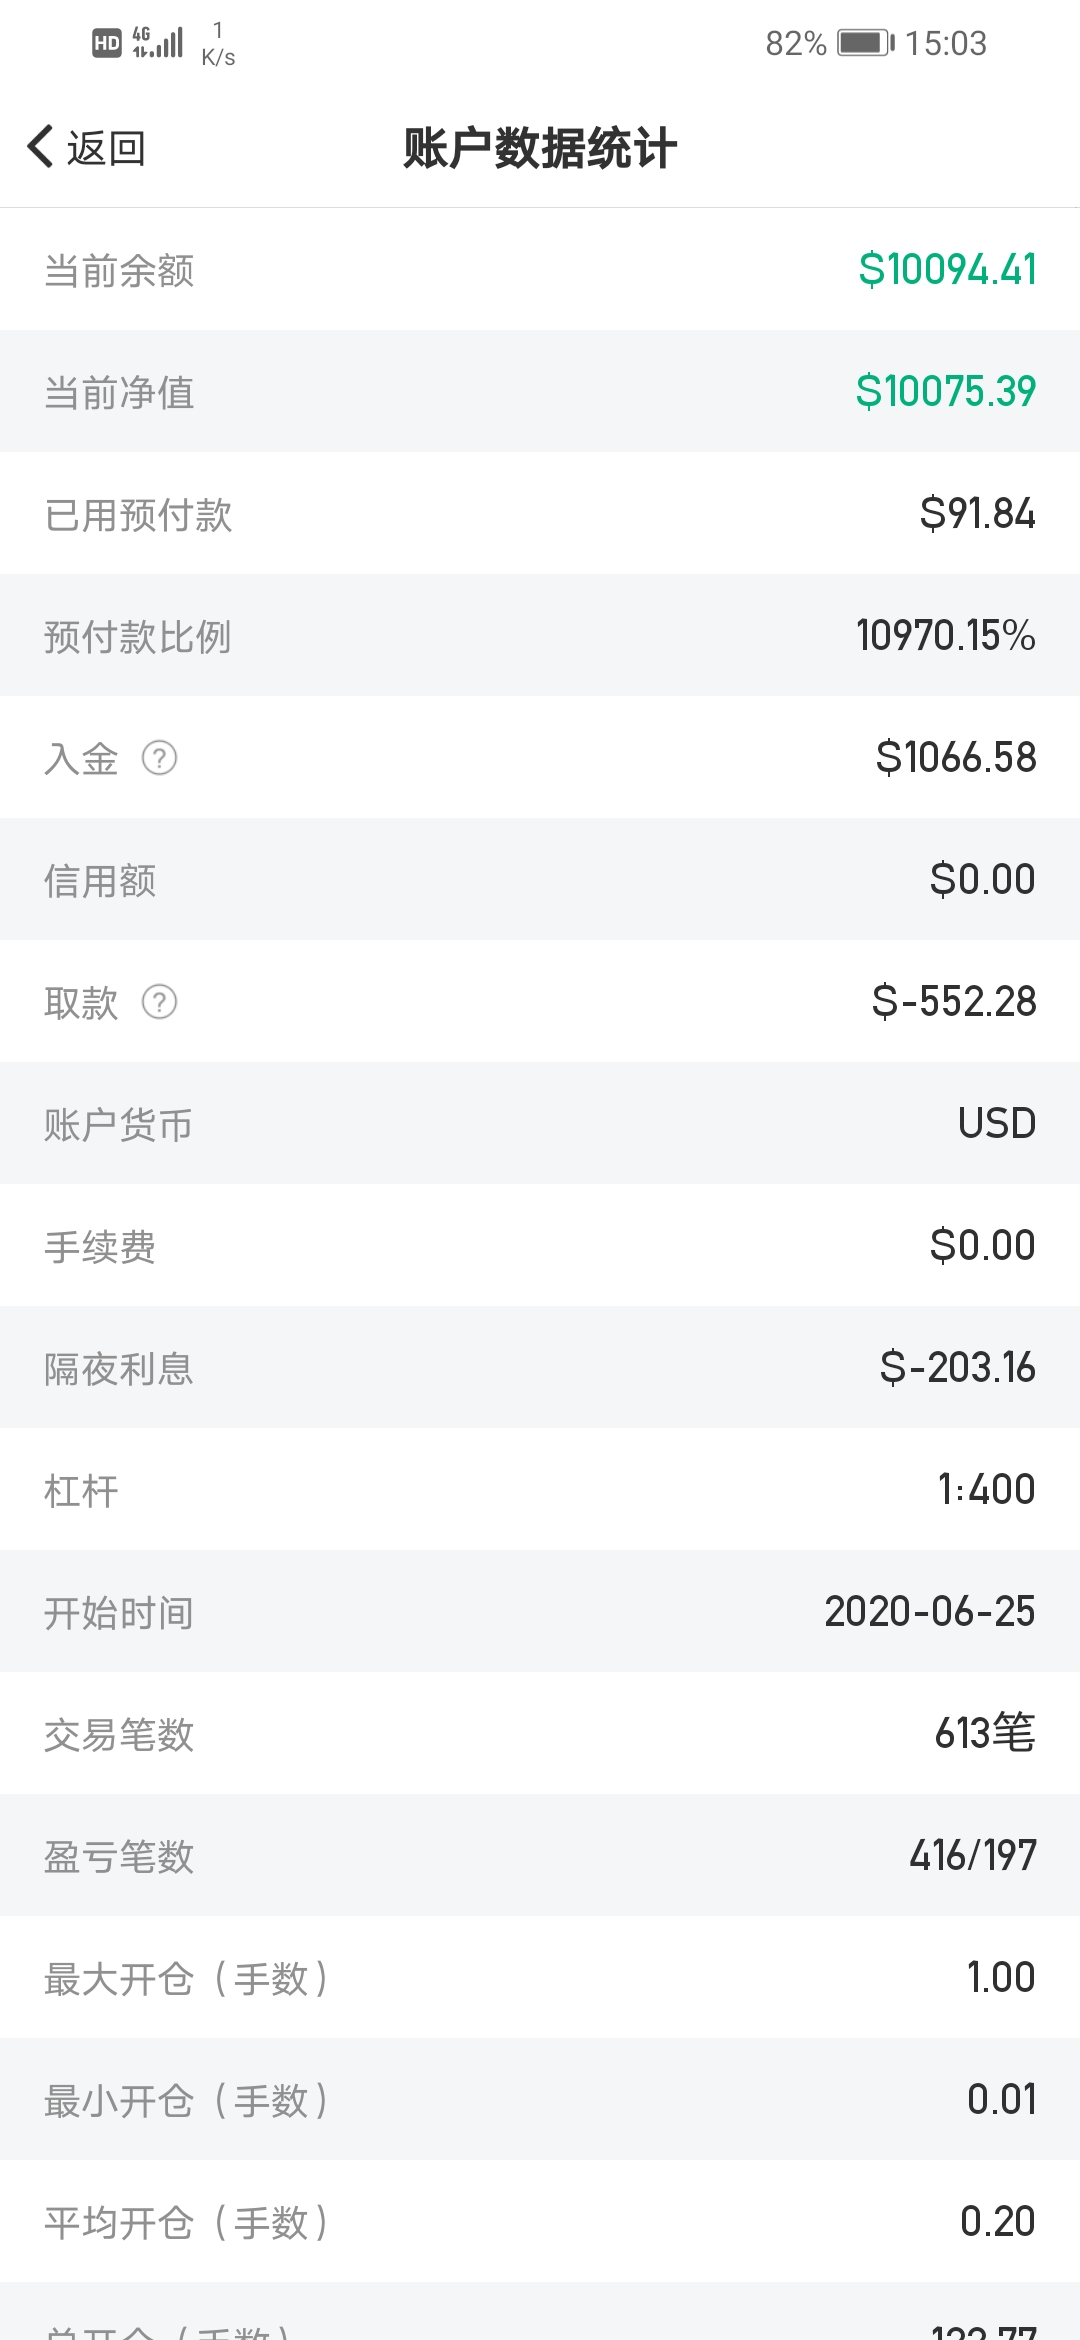Tap the 账户数据统计 page title
1080x2340 pixels.
pyautogui.click(x=540, y=148)
